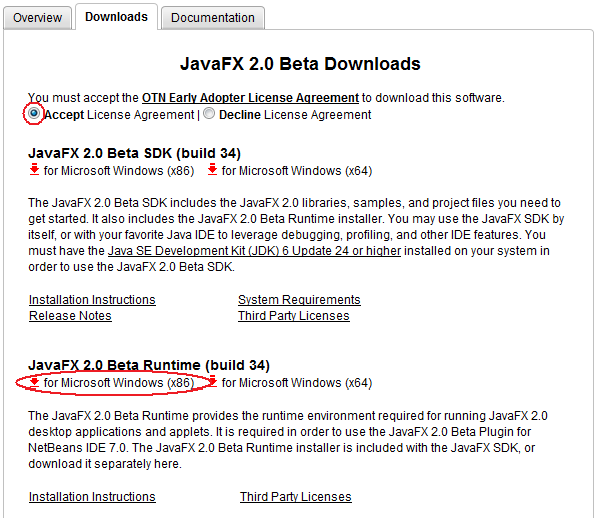
Task: Open Installation Instructions under the Beta Runtime section
Action: (x=92, y=497)
